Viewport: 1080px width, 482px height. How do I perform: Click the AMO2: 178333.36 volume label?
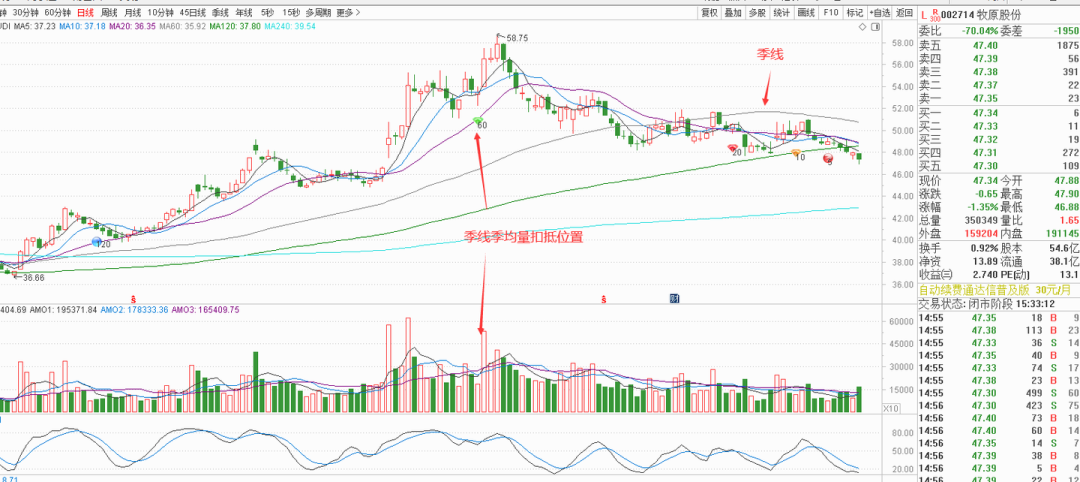(x=133, y=310)
